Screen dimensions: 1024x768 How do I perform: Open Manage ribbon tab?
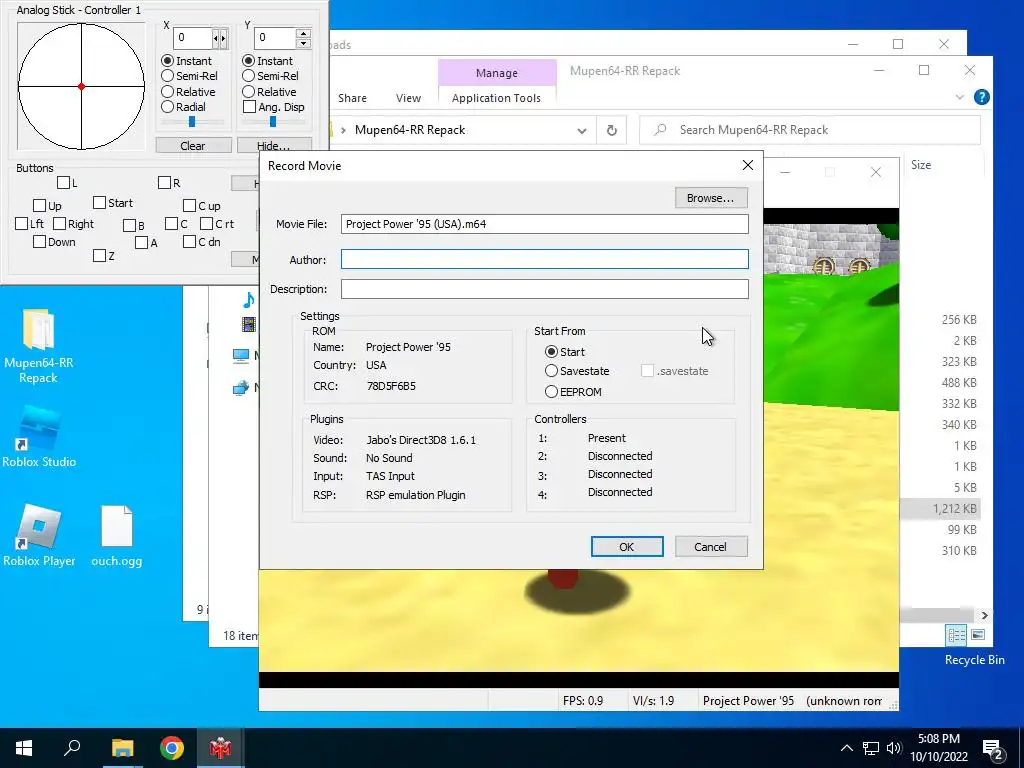(497, 72)
